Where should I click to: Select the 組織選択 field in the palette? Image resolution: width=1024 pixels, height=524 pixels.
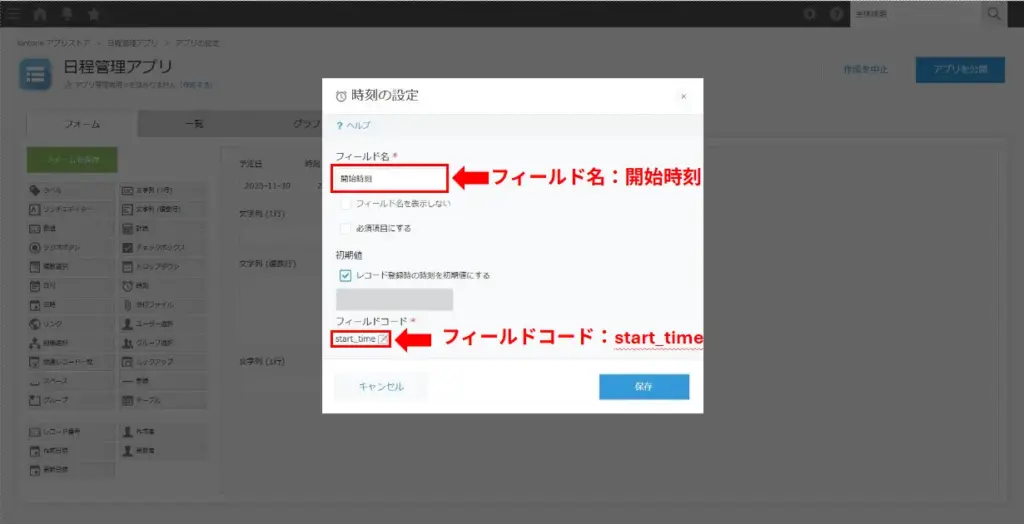pos(71,342)
